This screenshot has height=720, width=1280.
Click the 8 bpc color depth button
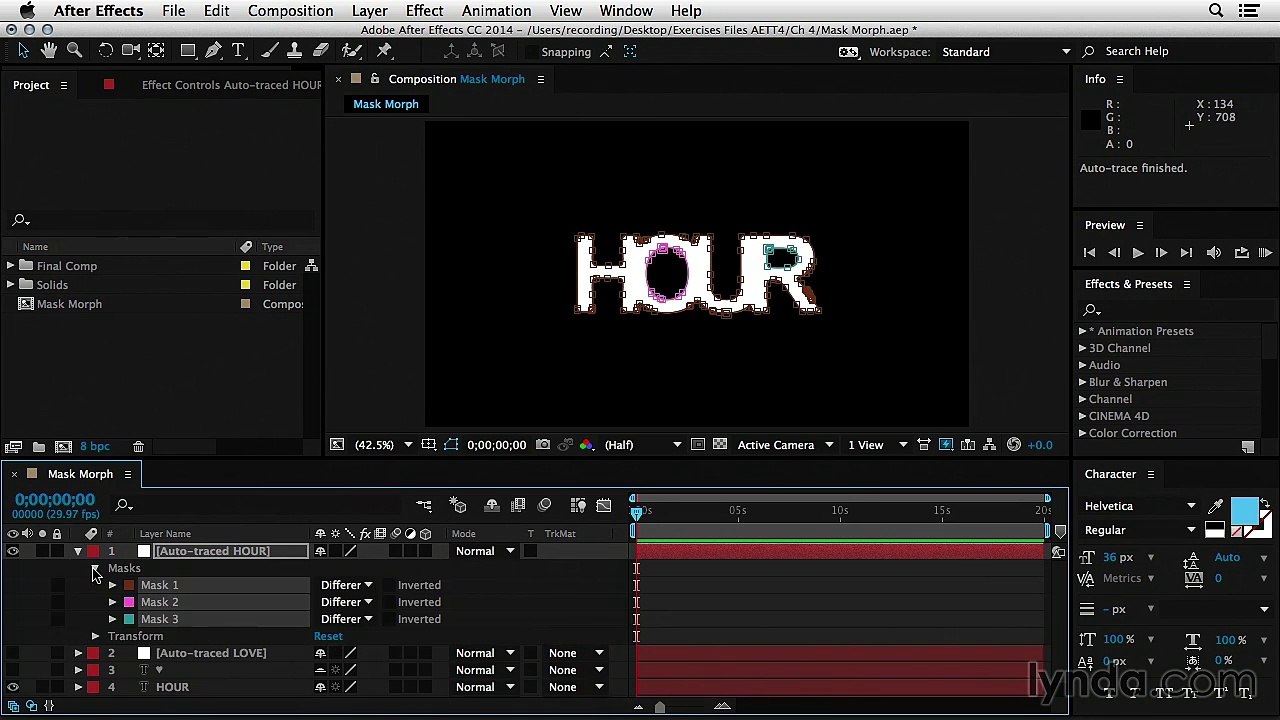(95, 446)
